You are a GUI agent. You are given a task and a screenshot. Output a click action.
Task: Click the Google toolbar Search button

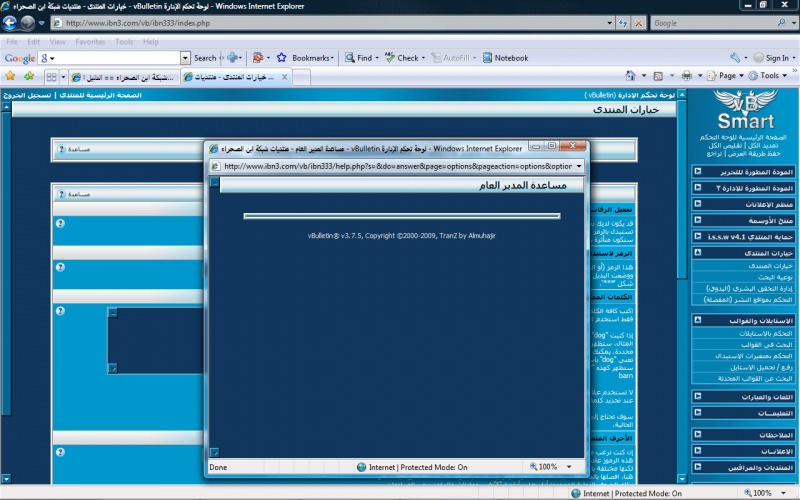(x=205, y=58)
